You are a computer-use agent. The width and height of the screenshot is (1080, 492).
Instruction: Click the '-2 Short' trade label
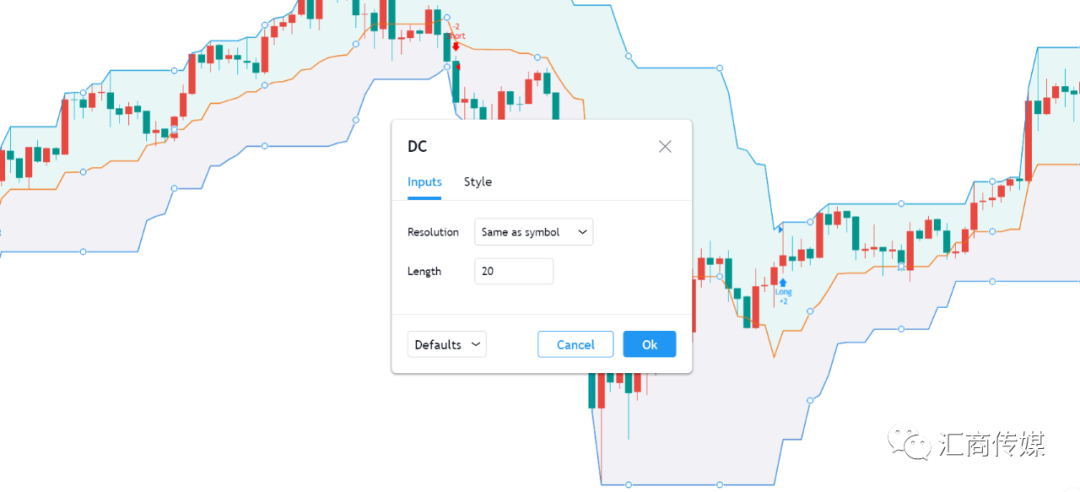[457, 32]
